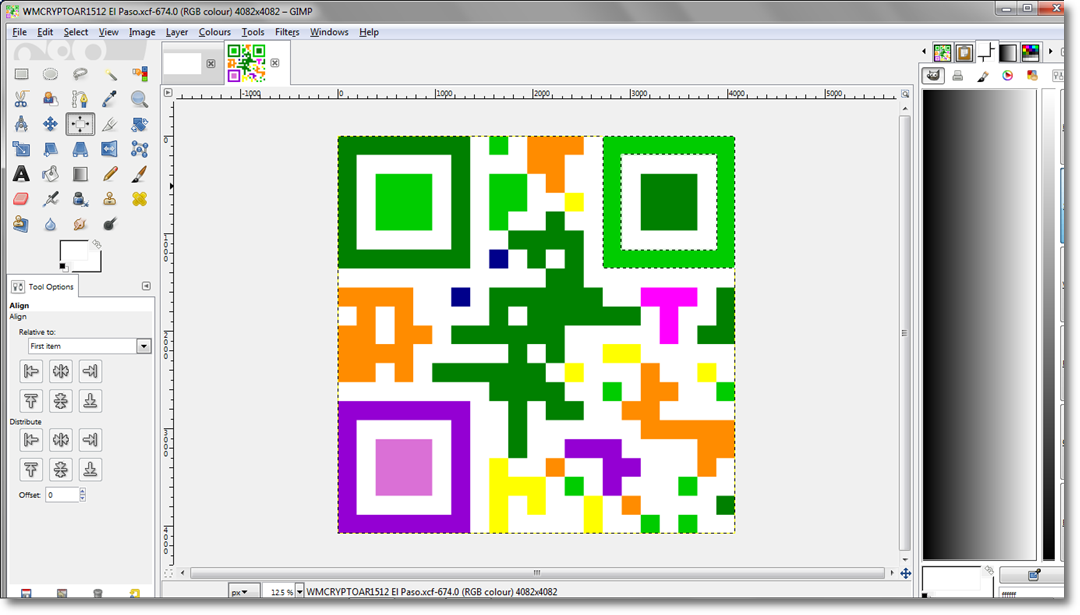Image resolution: width=1080 pixels, height=615 pixels.
Task: Switch to the Gradients tab in the right dock
Action: click(x=1008, y=52)
